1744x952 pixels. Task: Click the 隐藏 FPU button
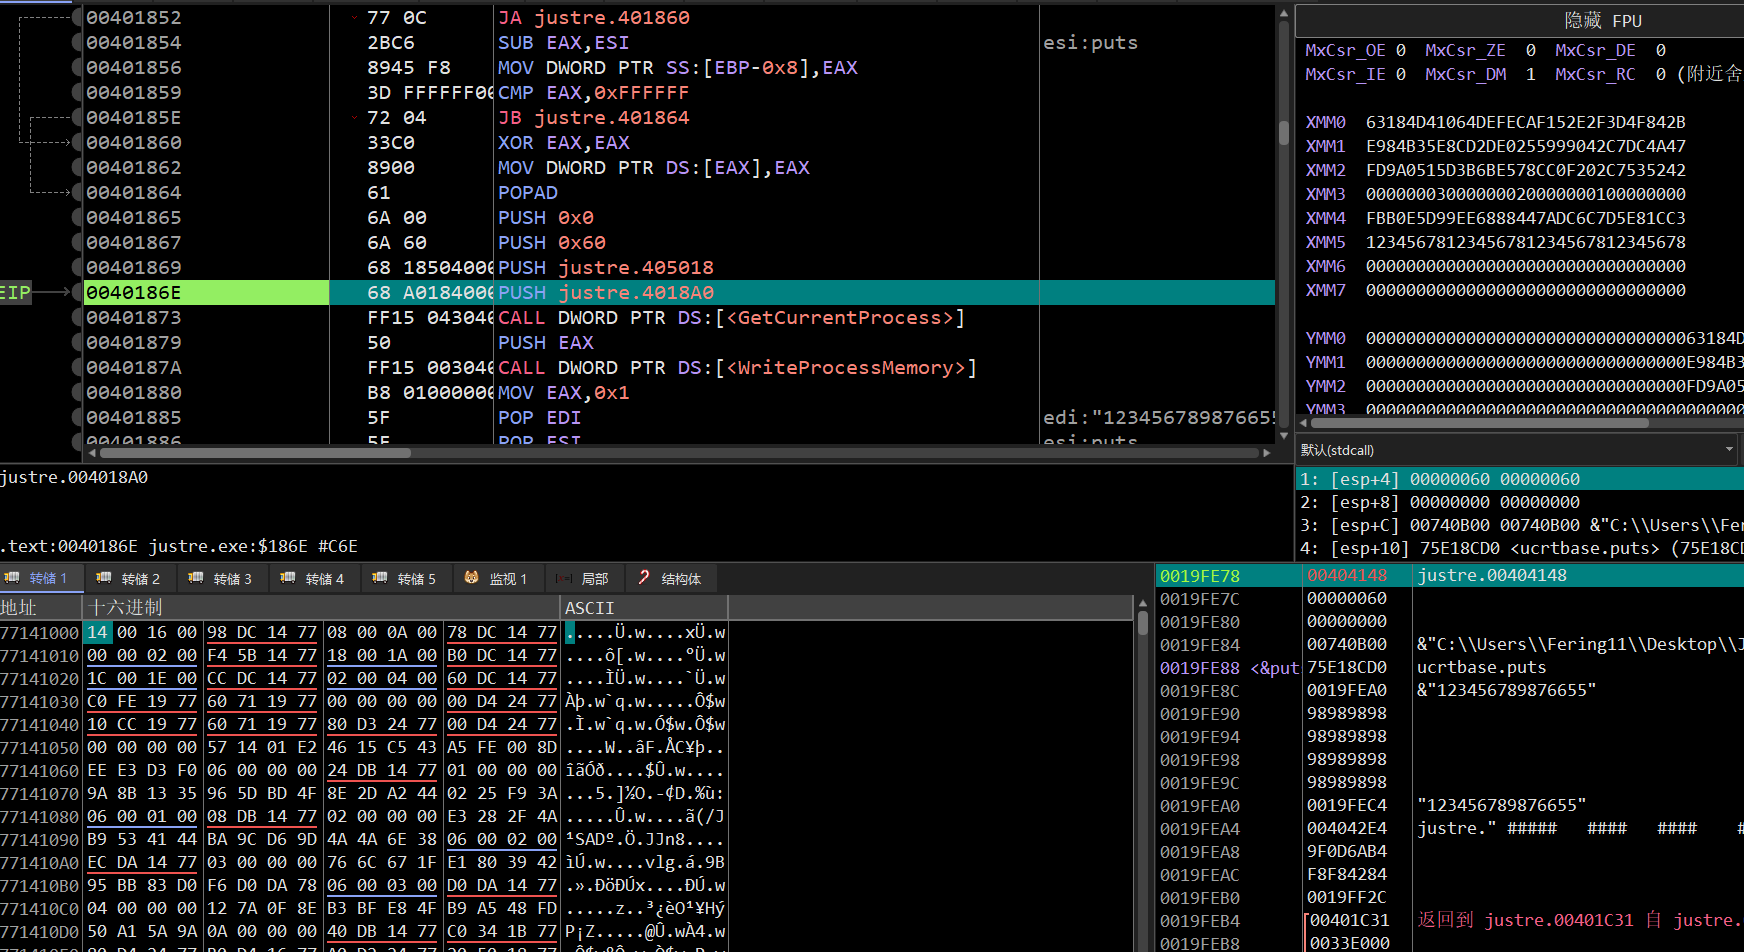coord(1602,21)
